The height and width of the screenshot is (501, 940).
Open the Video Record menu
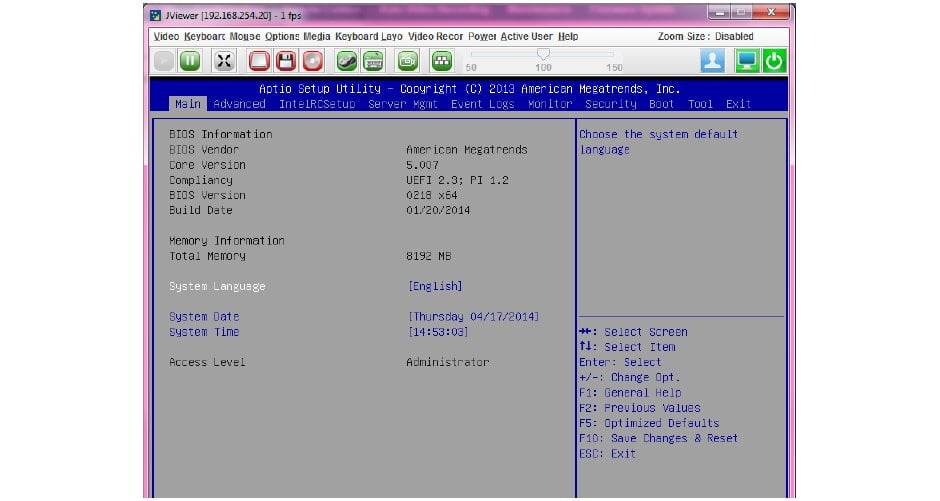pos(435,37)
